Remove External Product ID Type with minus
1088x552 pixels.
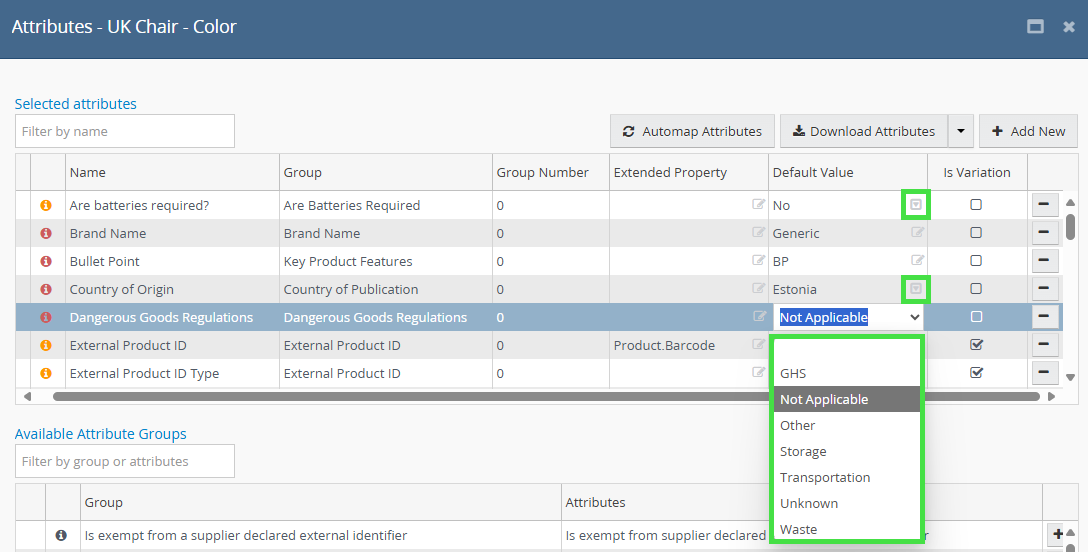pos(1044,372)
